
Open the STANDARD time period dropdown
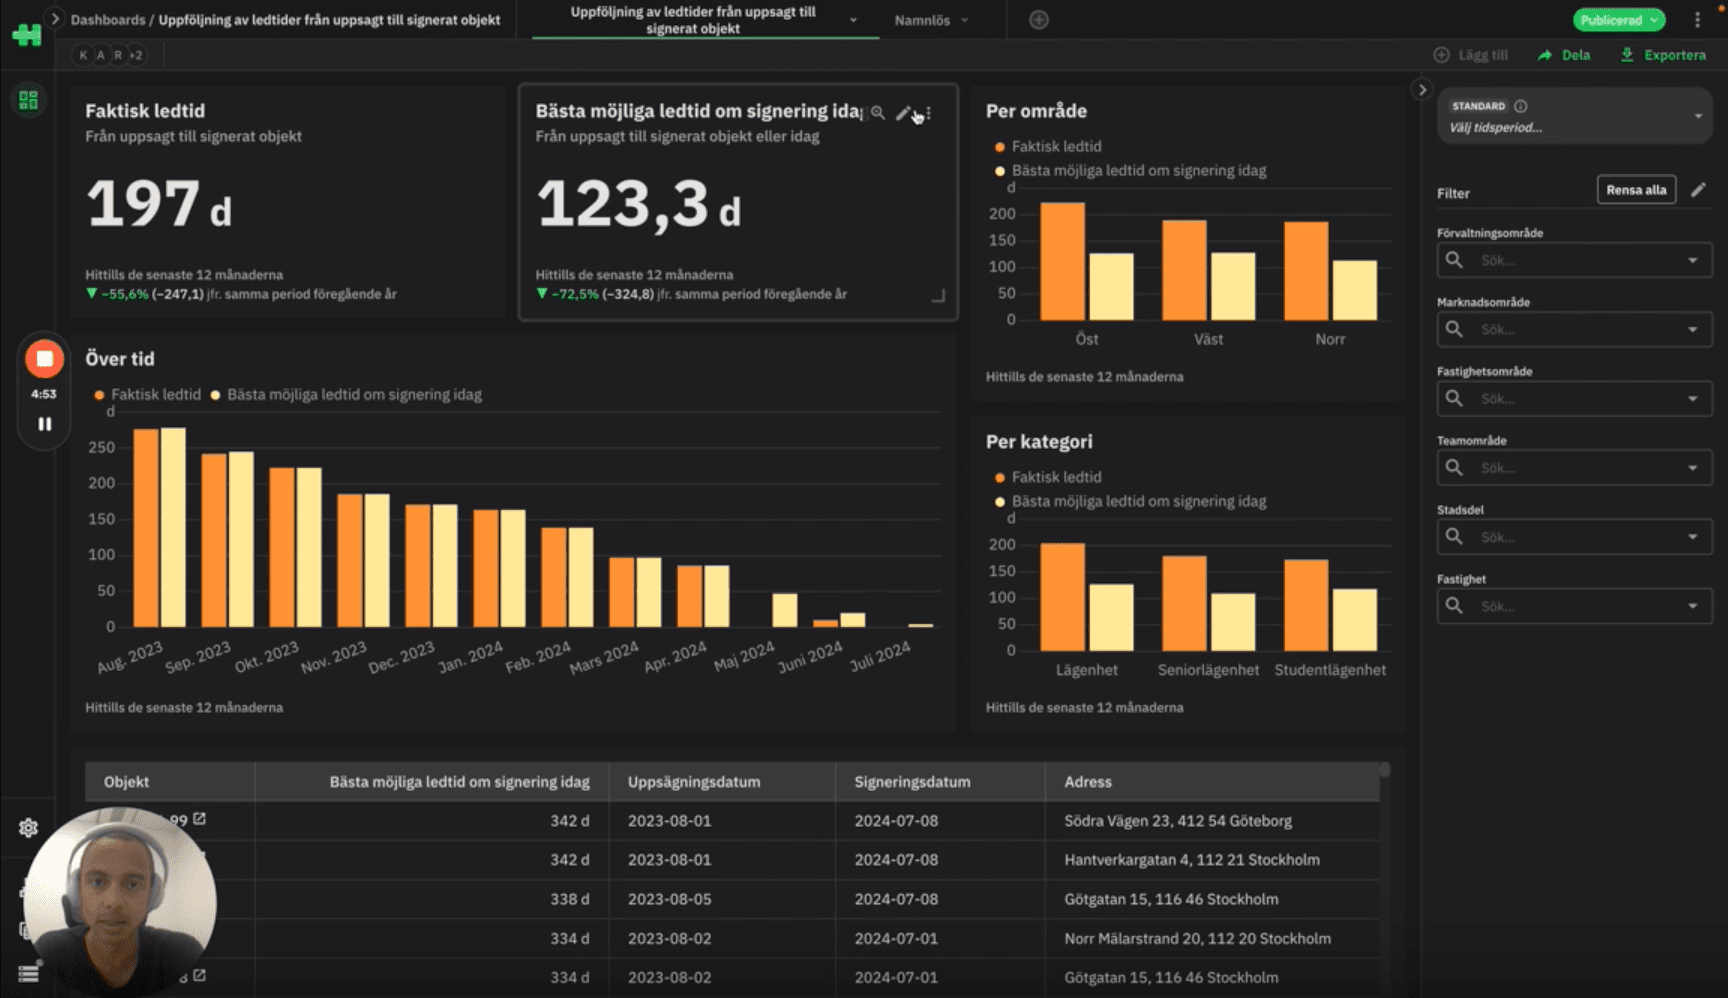pyautogui.click(x=1575, y=116)
